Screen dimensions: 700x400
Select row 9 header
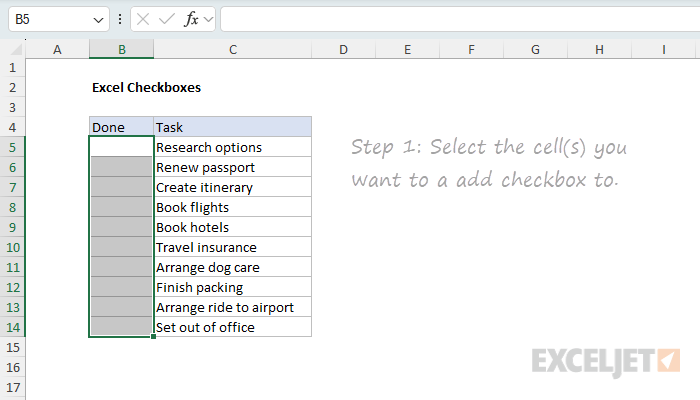click(12, 228)
